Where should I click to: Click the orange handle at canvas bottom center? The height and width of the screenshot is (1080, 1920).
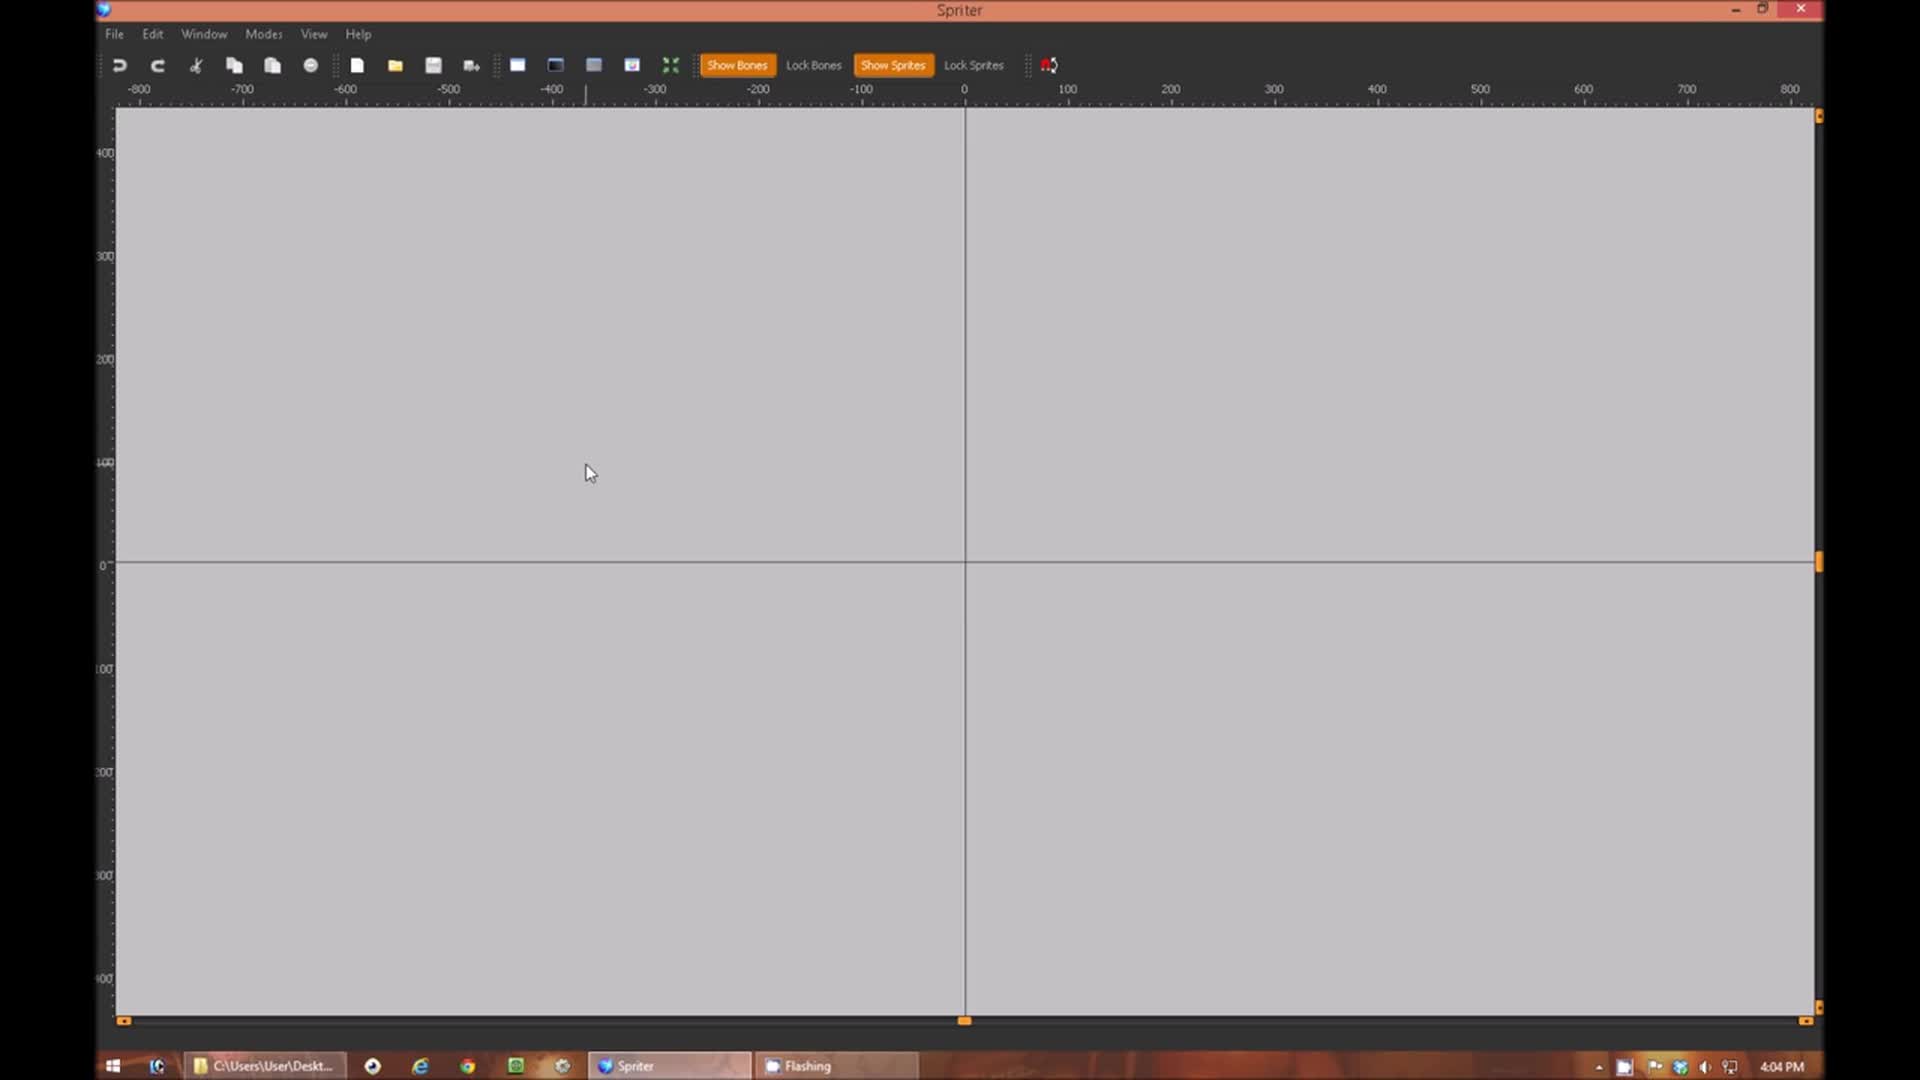tap(964, 1021)
